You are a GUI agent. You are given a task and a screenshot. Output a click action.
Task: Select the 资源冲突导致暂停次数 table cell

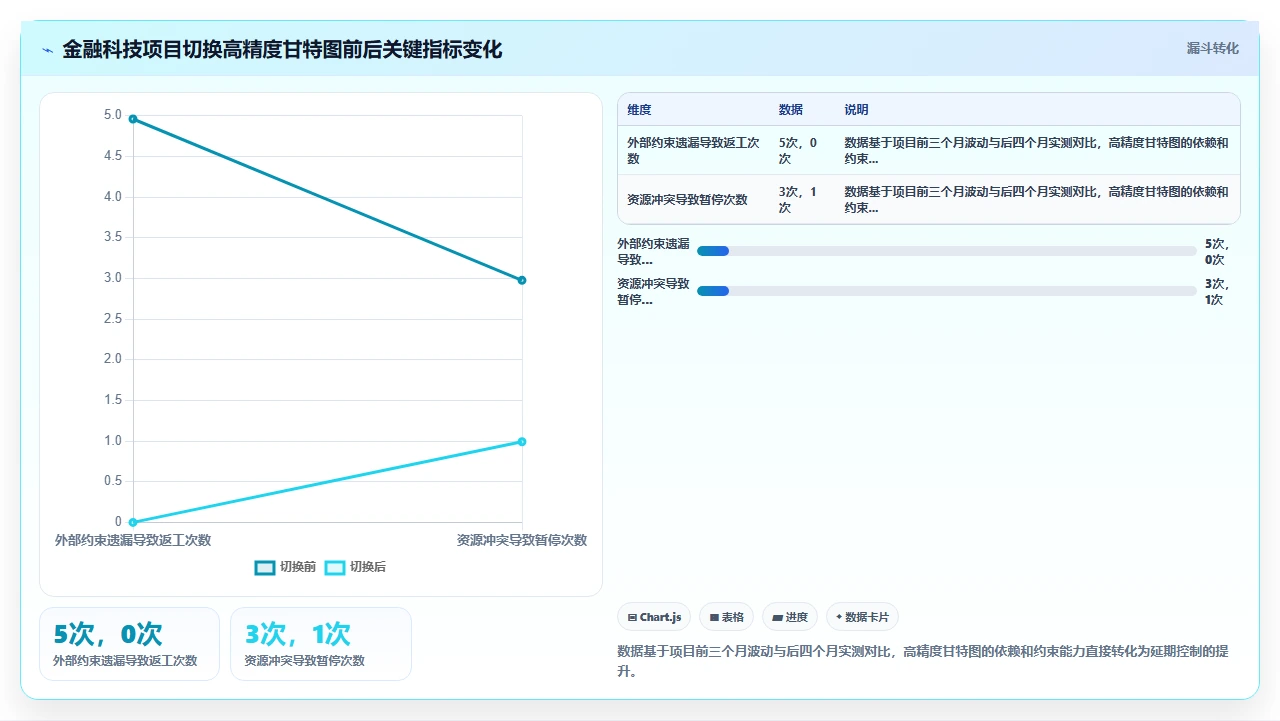point(694,199)
